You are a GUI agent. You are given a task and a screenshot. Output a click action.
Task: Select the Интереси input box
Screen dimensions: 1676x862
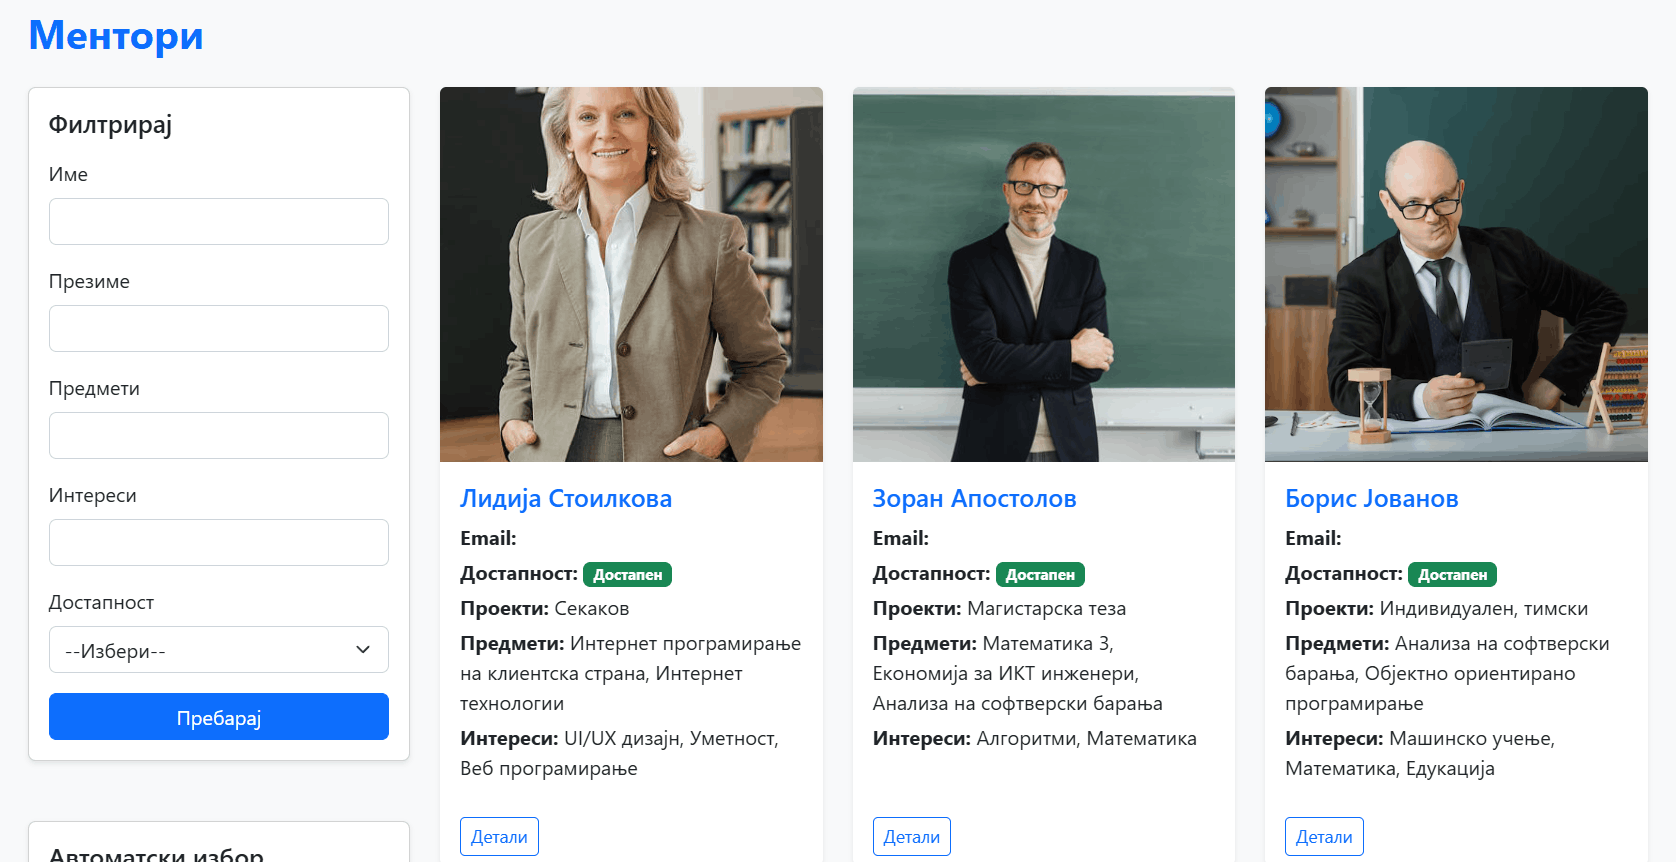(x=219, y=542)
